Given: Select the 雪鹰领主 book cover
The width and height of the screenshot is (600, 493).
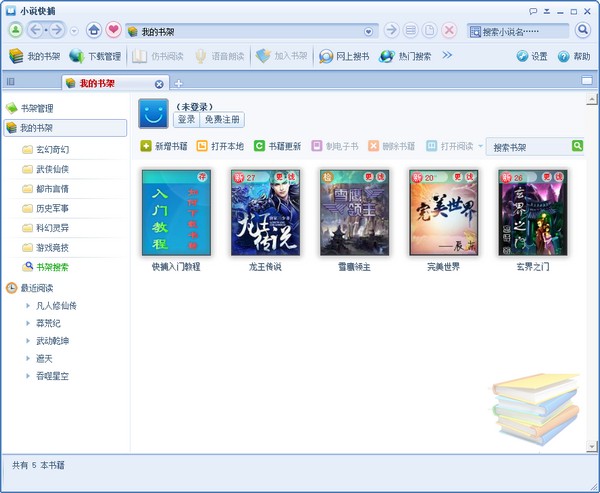Looking at the screenshot, I should [x=354, y=213].
